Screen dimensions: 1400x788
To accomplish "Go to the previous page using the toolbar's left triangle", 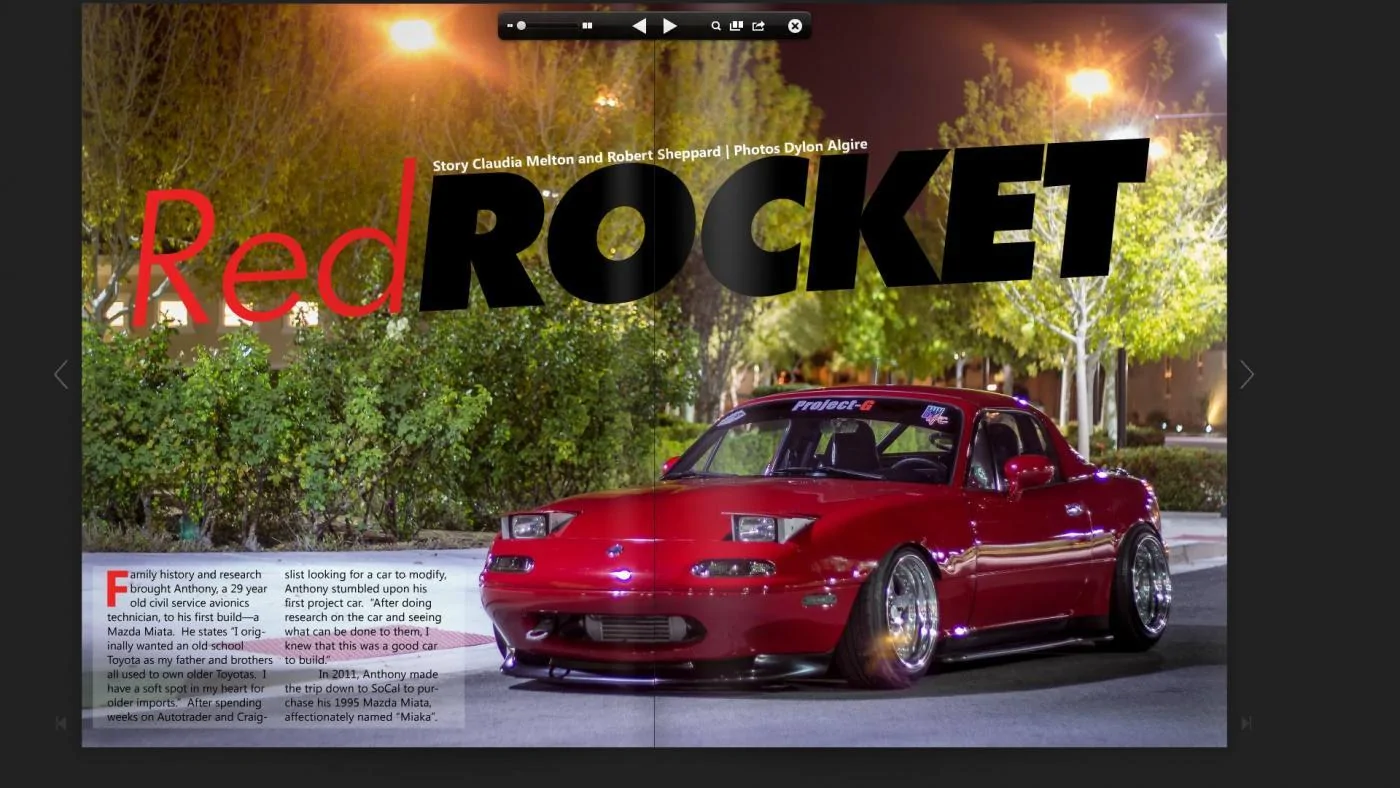I will click(639, 26).
